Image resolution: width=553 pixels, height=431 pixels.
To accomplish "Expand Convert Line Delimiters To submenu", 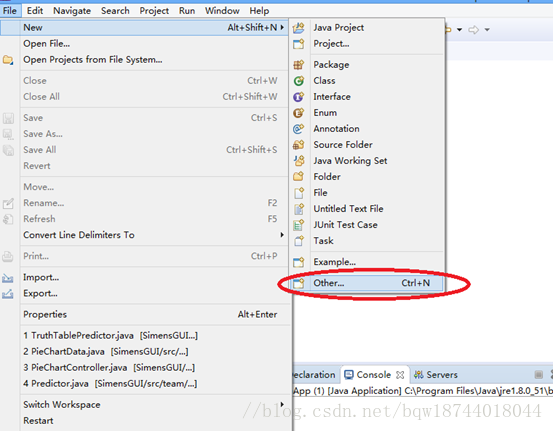I will (x=282, y=235).
